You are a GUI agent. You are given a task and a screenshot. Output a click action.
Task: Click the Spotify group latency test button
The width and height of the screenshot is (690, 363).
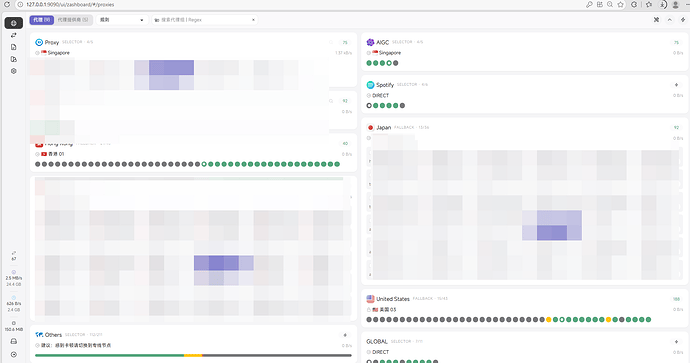click(x=676, y=84)
